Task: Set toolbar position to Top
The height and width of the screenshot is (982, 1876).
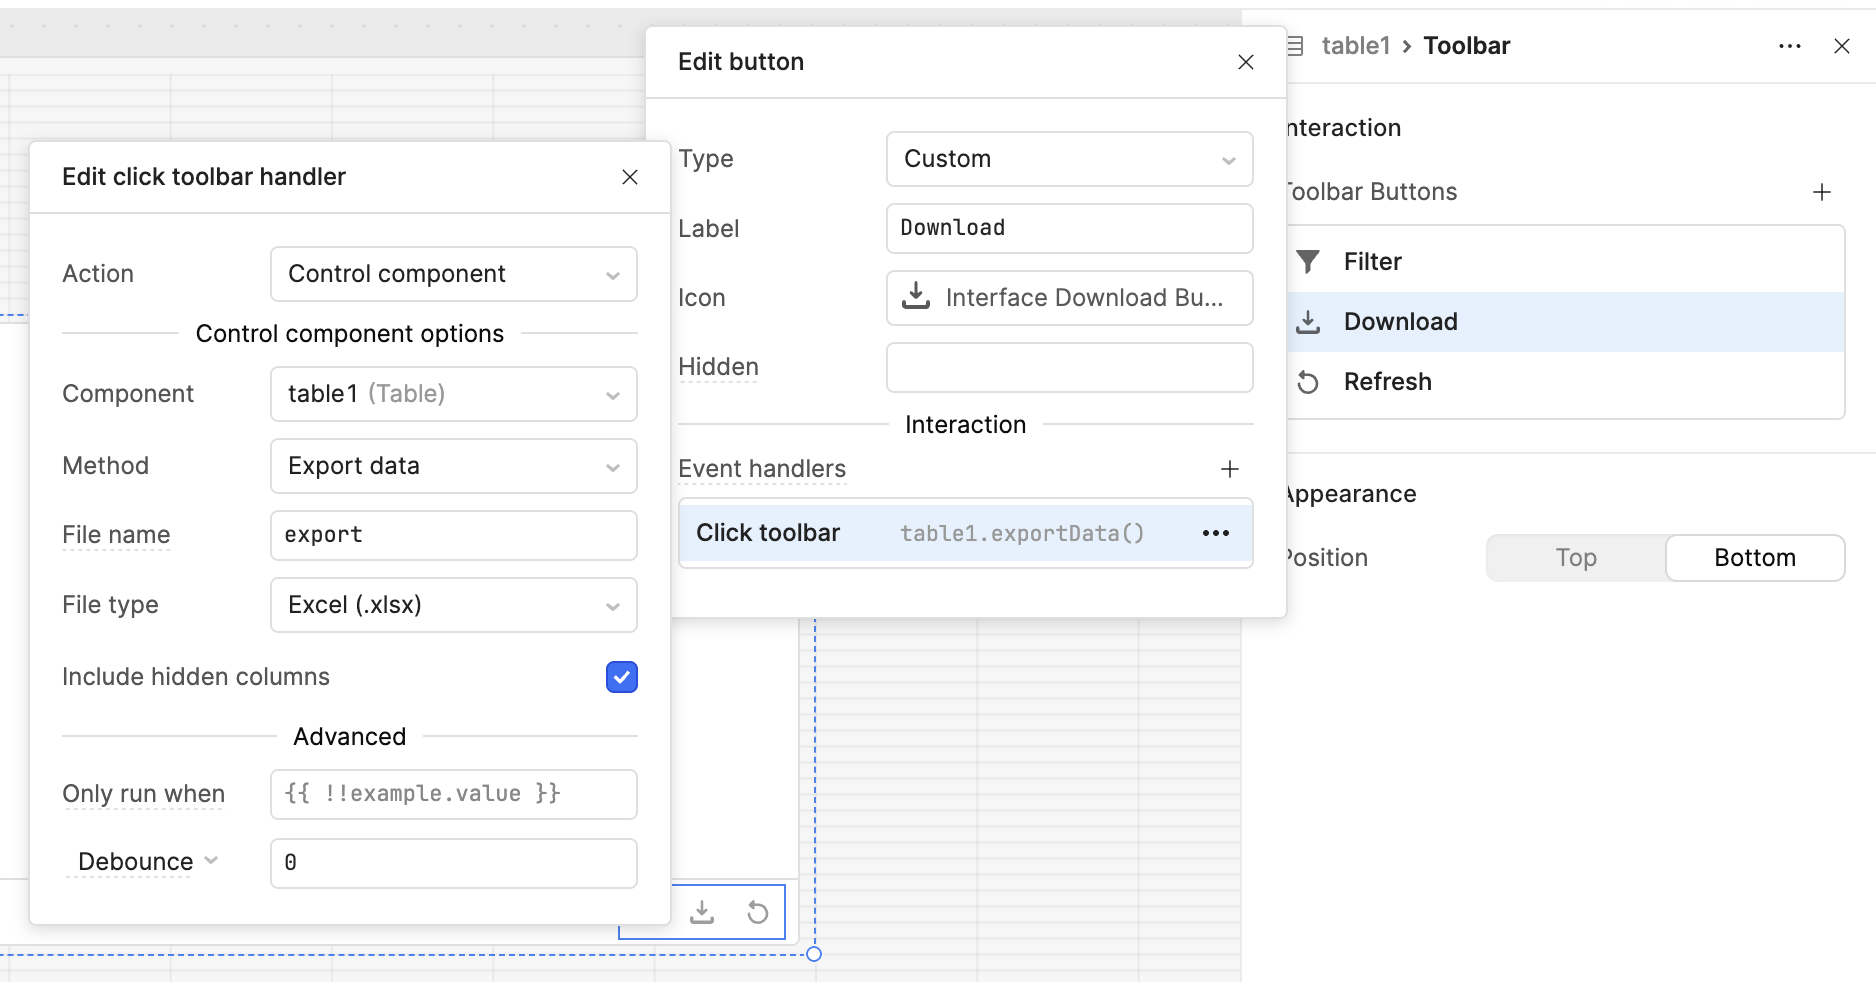Action: click(1574, 557)
